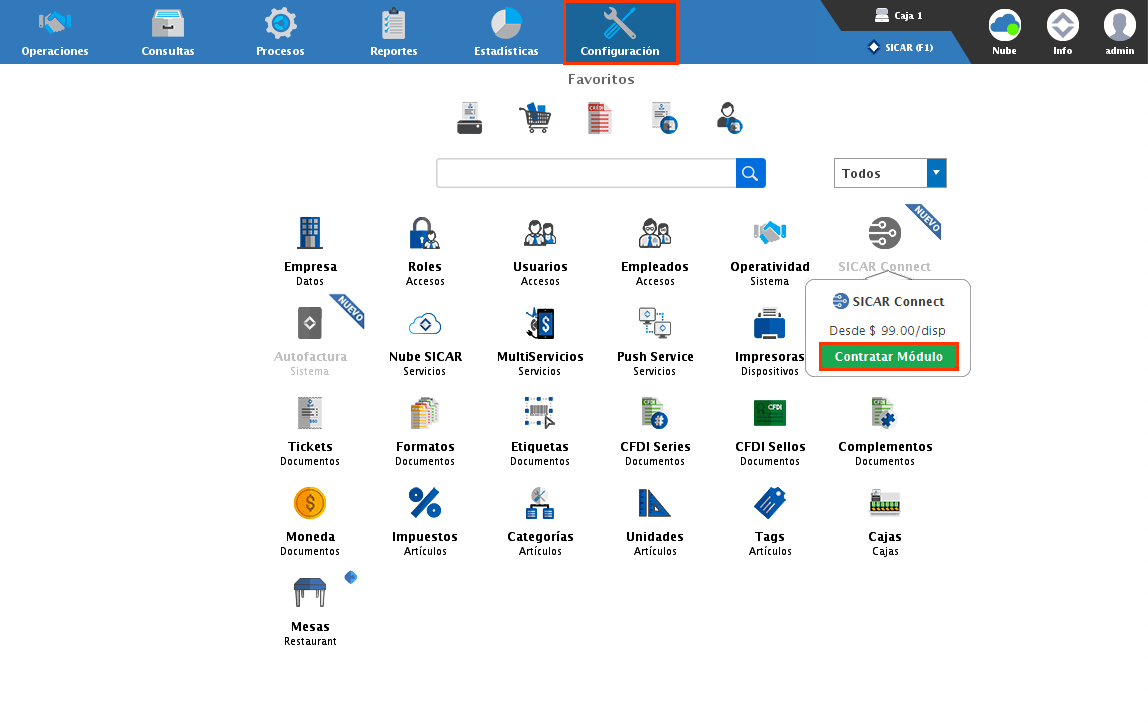The image size is (1148, 726).
Task: Open CFDI Sellos documents
Action: pyautogui.click(x=770, y=414)
